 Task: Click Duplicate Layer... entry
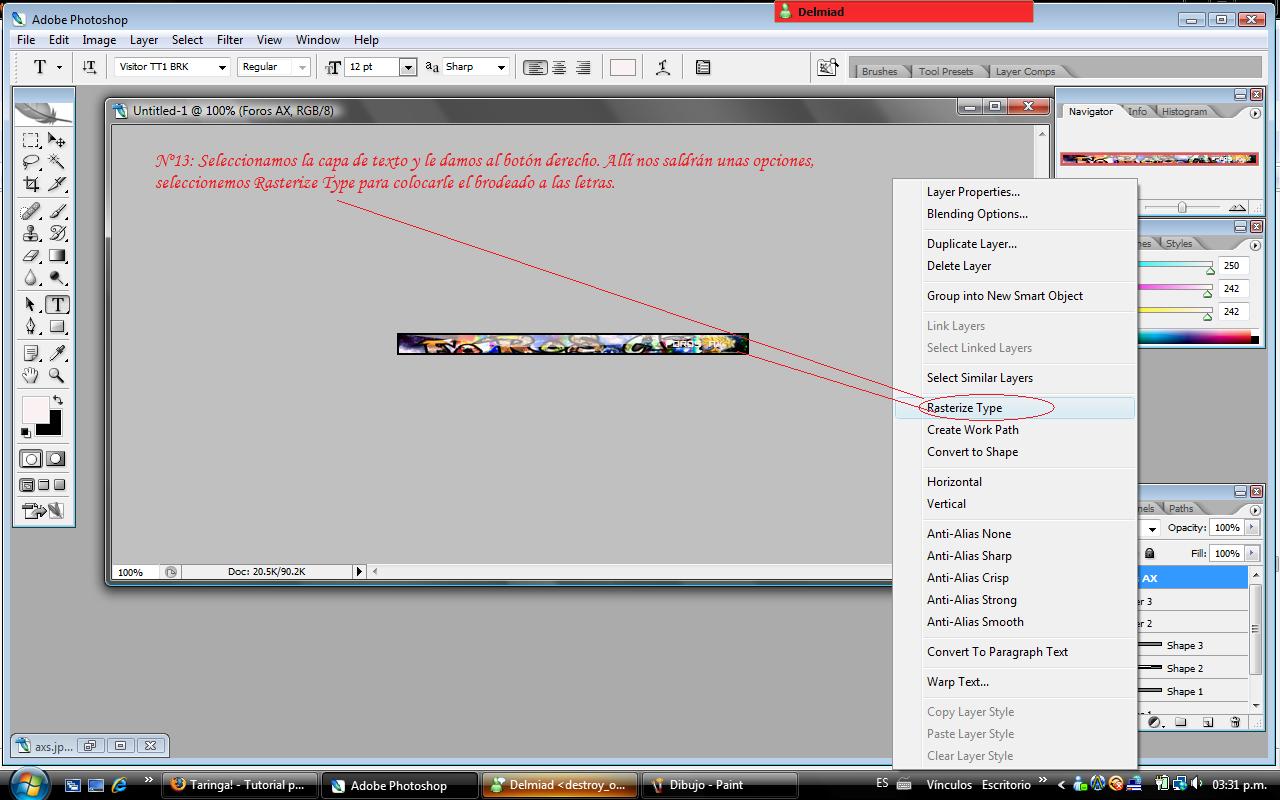tap(1015, 244)
